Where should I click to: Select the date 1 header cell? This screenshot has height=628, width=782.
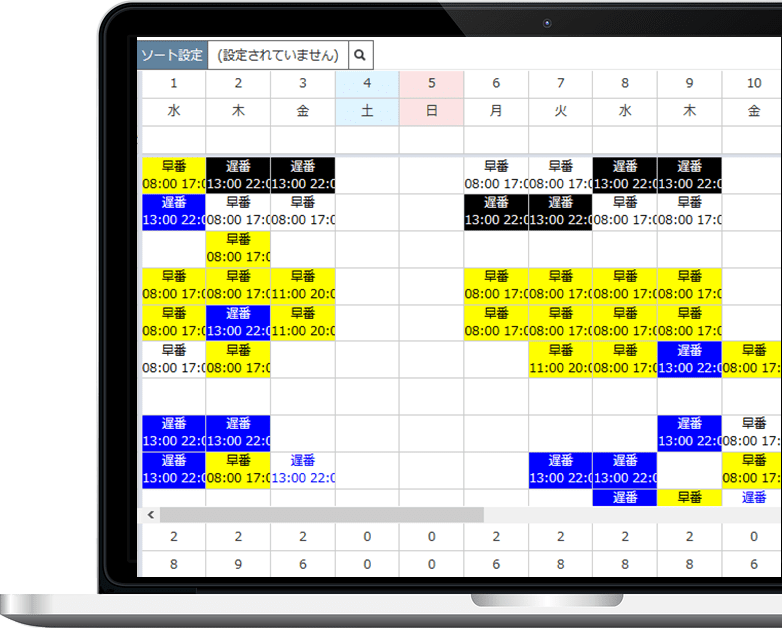pos(174,84)
